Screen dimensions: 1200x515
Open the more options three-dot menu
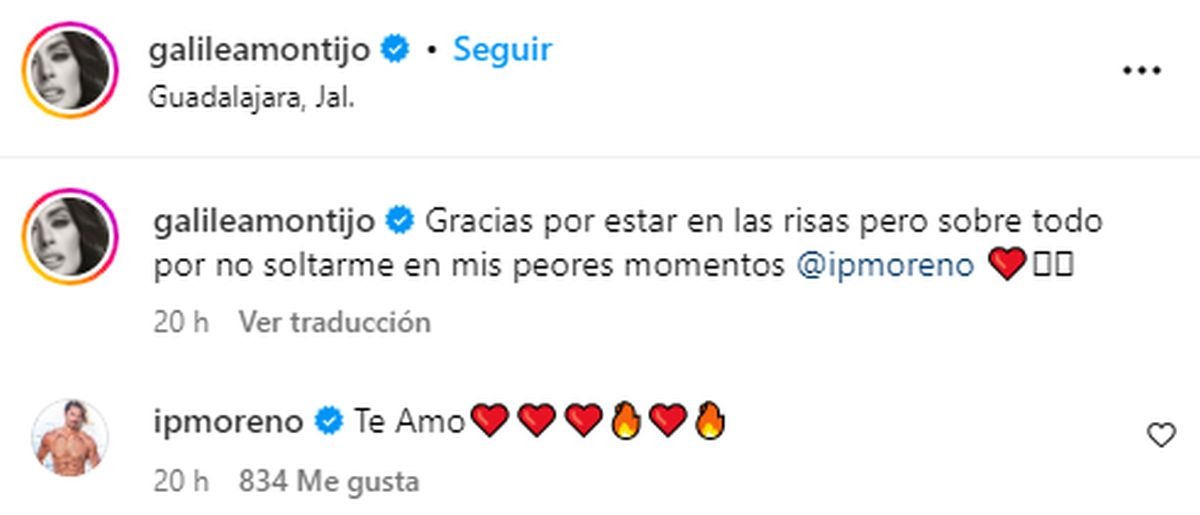click(1141, 71)
